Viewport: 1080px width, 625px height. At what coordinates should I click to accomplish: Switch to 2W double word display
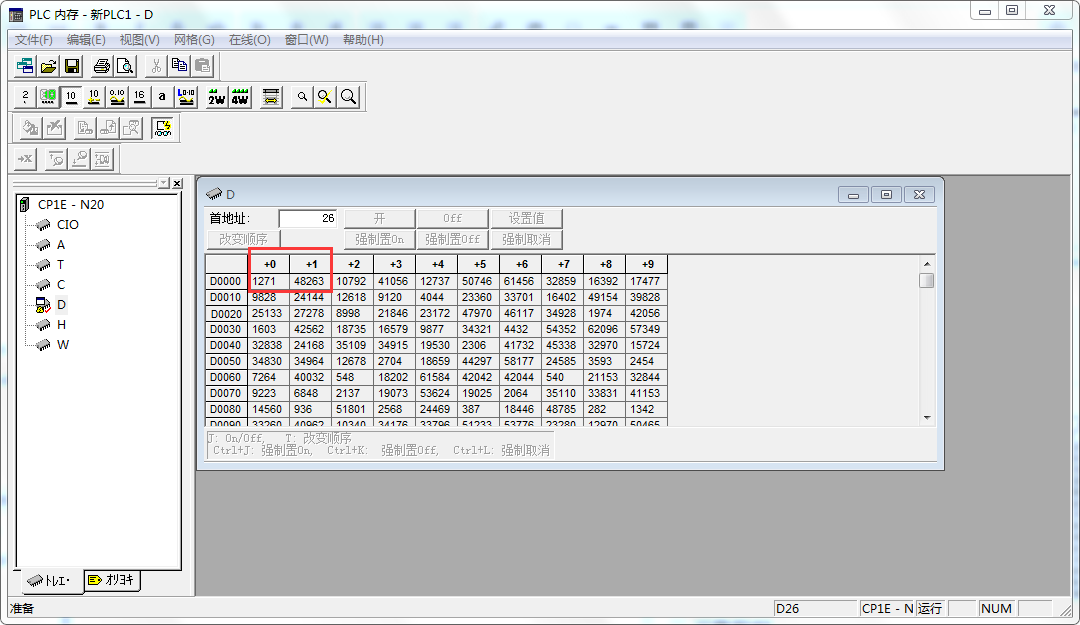tap(216, 97)
